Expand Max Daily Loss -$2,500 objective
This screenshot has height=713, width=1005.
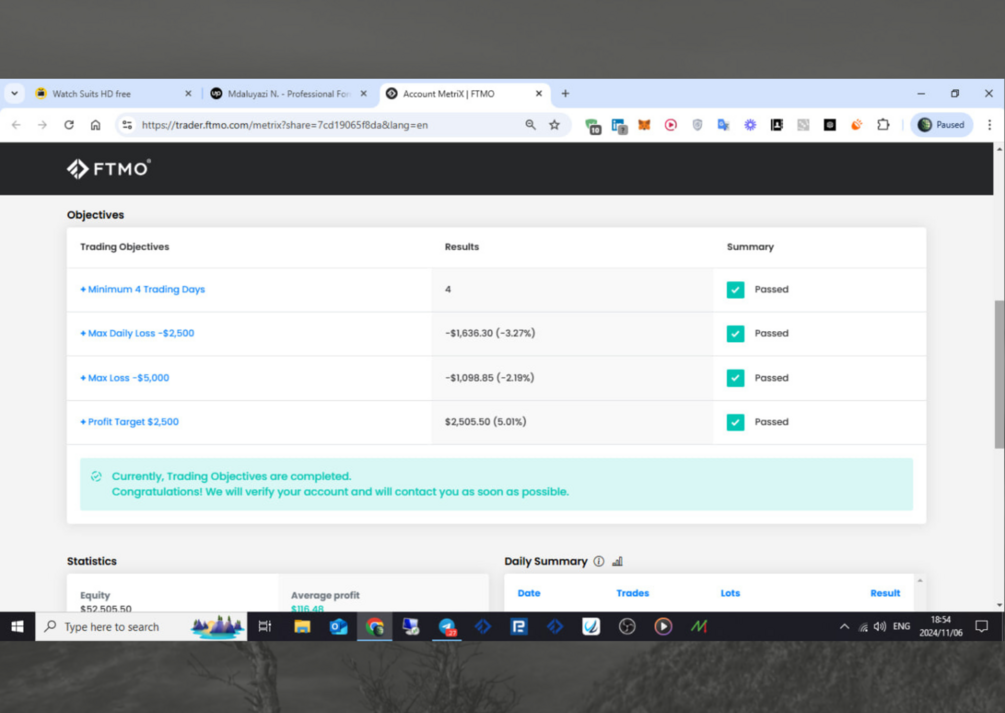(137, 333)
